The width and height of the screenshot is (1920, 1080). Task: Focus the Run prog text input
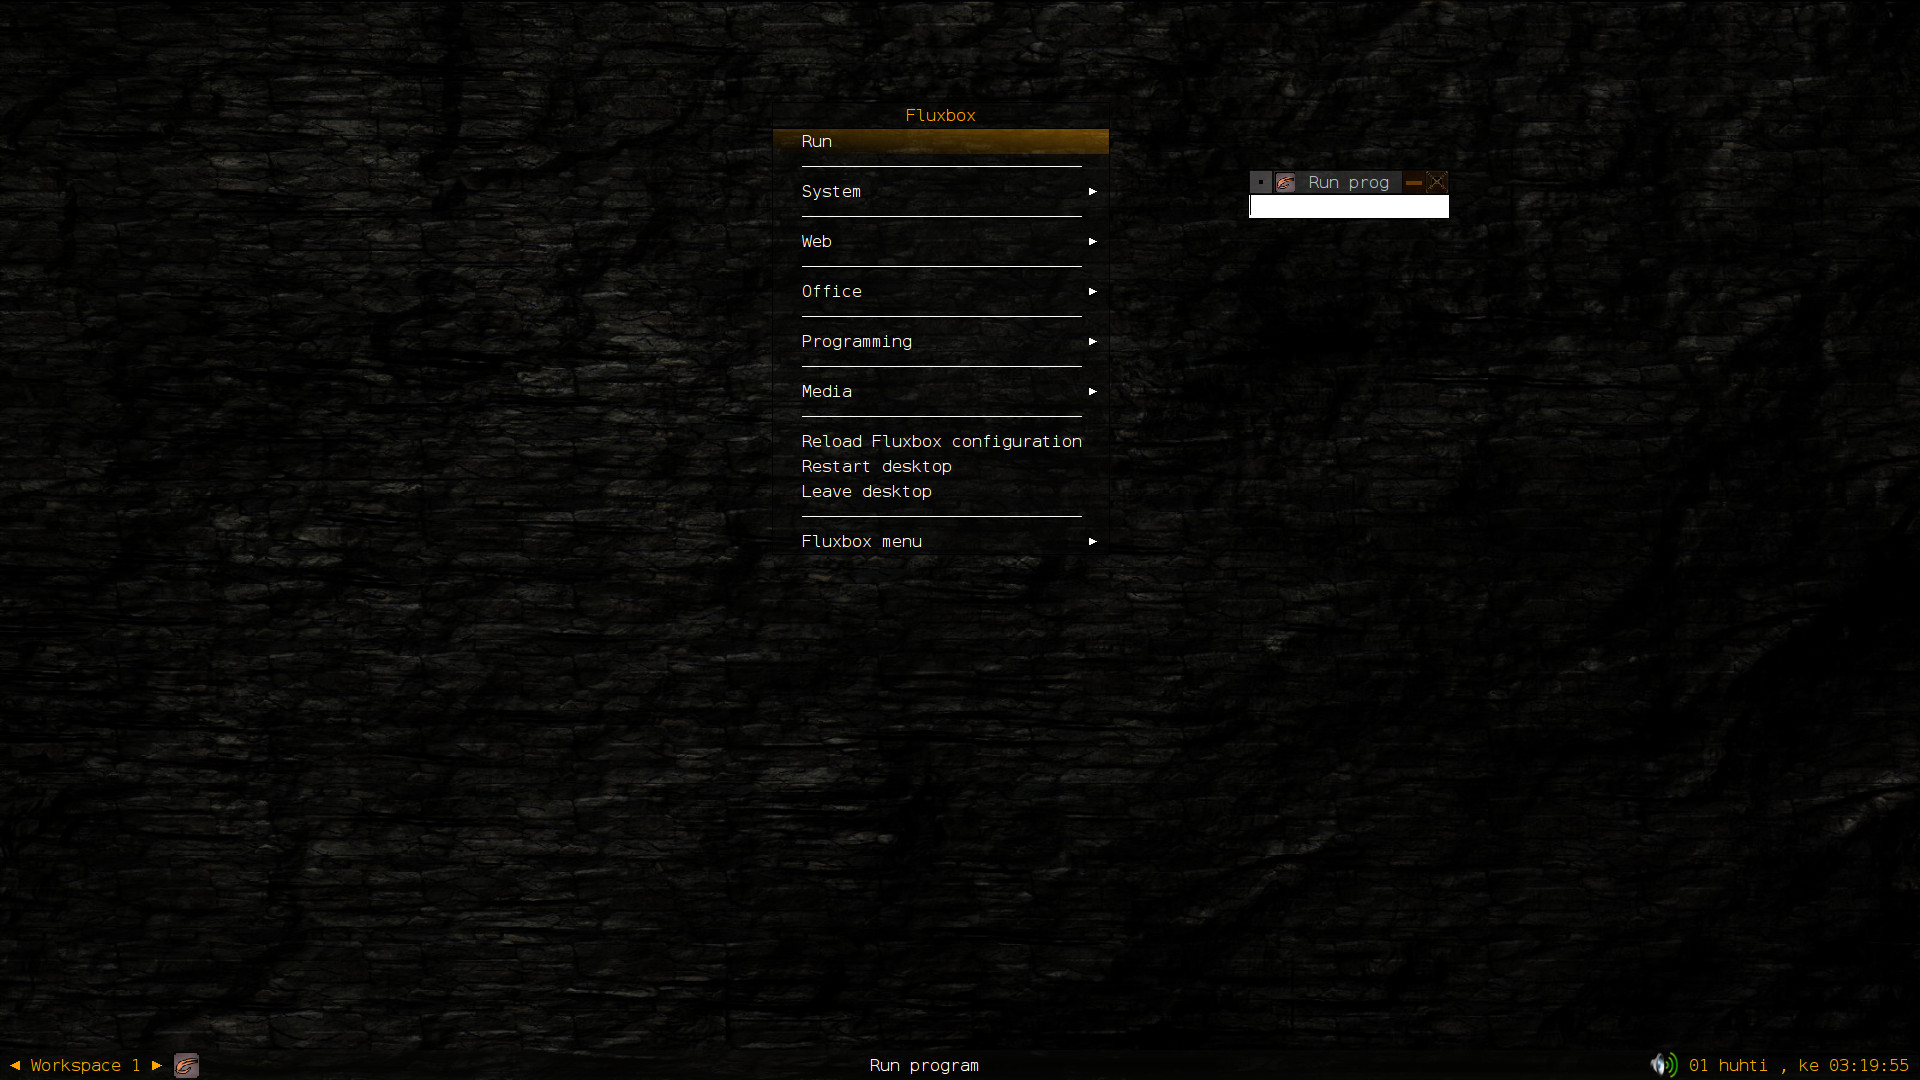1348,206
